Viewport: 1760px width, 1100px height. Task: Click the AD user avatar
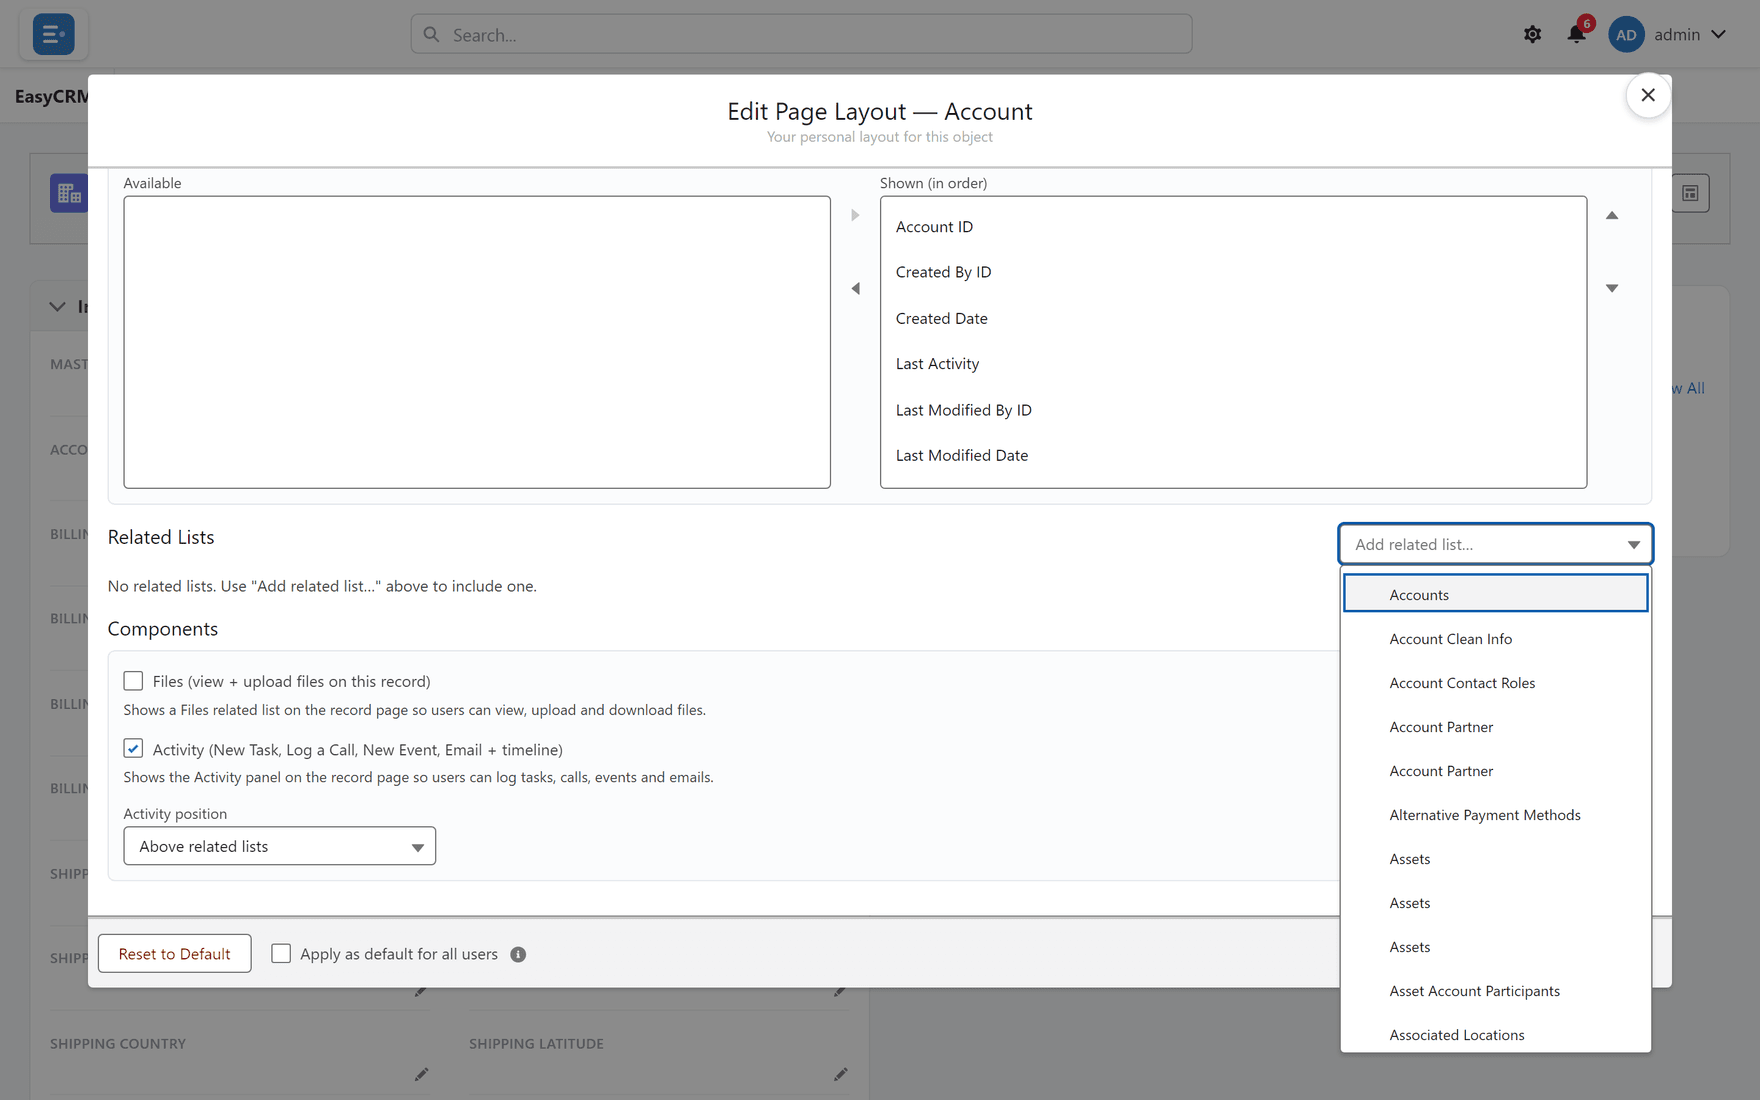(1626, 34)
